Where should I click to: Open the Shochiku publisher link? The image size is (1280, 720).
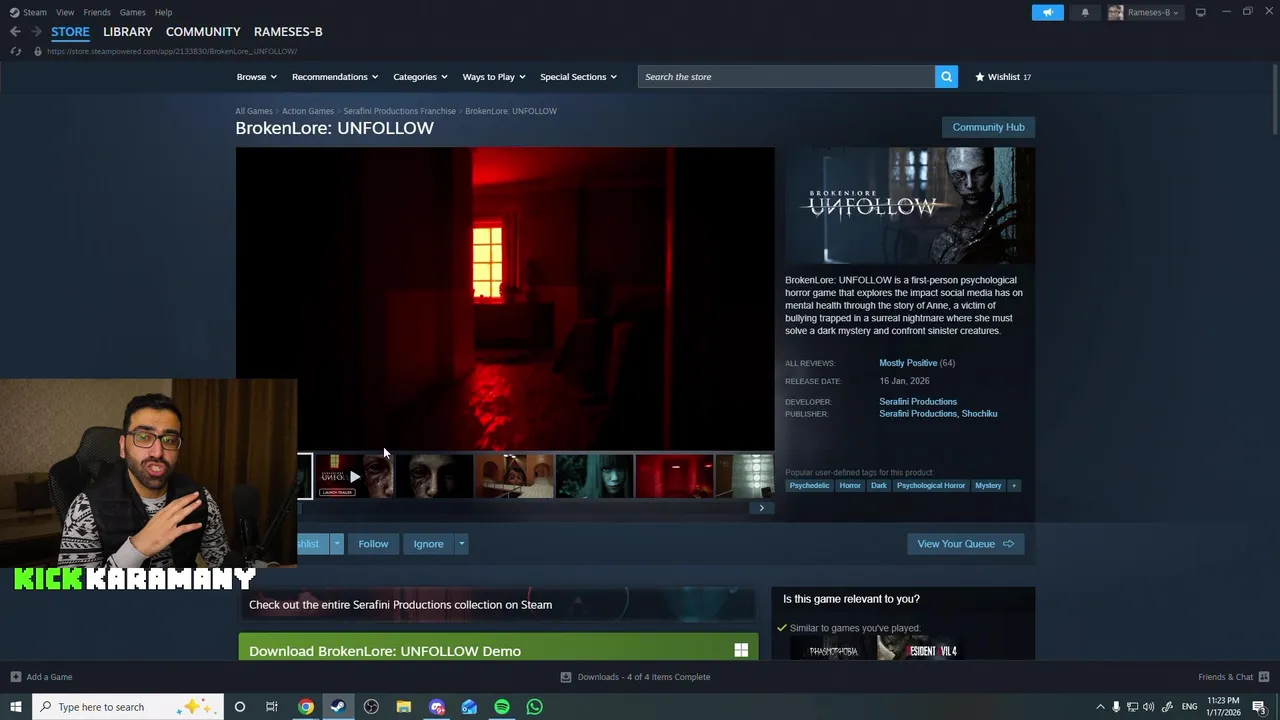tap(980, 413)
